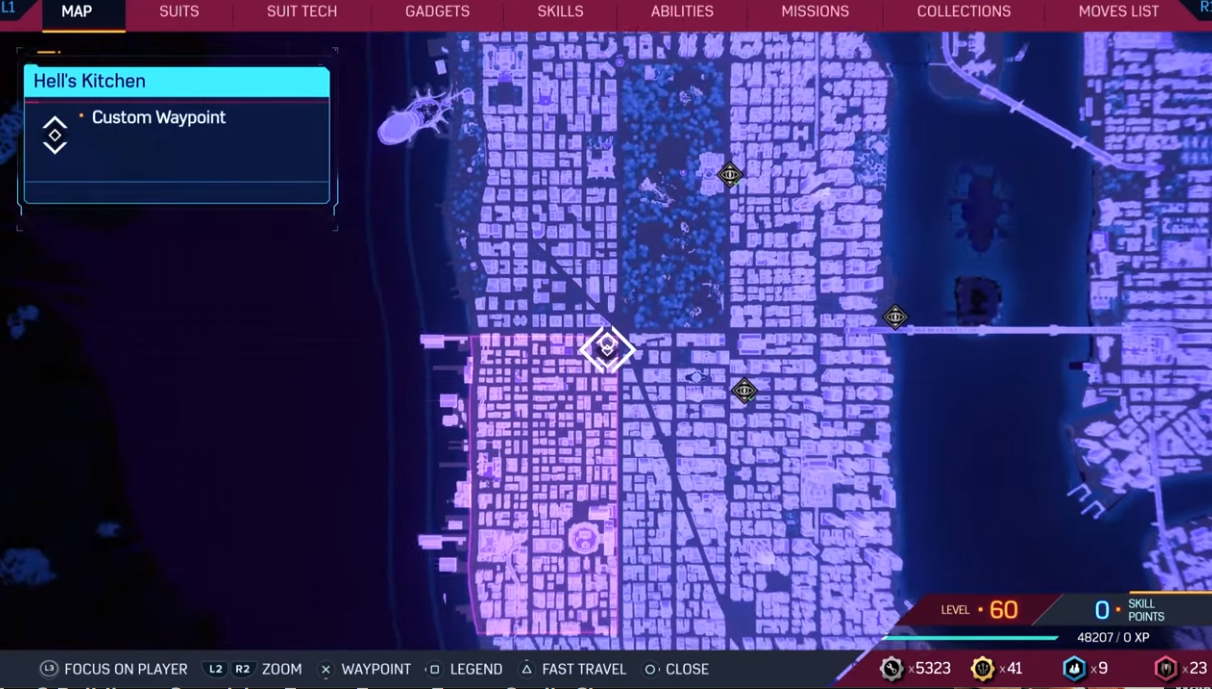This screenshot has width=1212, height=689.
Task: Select the eye marker beside the bridge
Action: coord(895,317)
